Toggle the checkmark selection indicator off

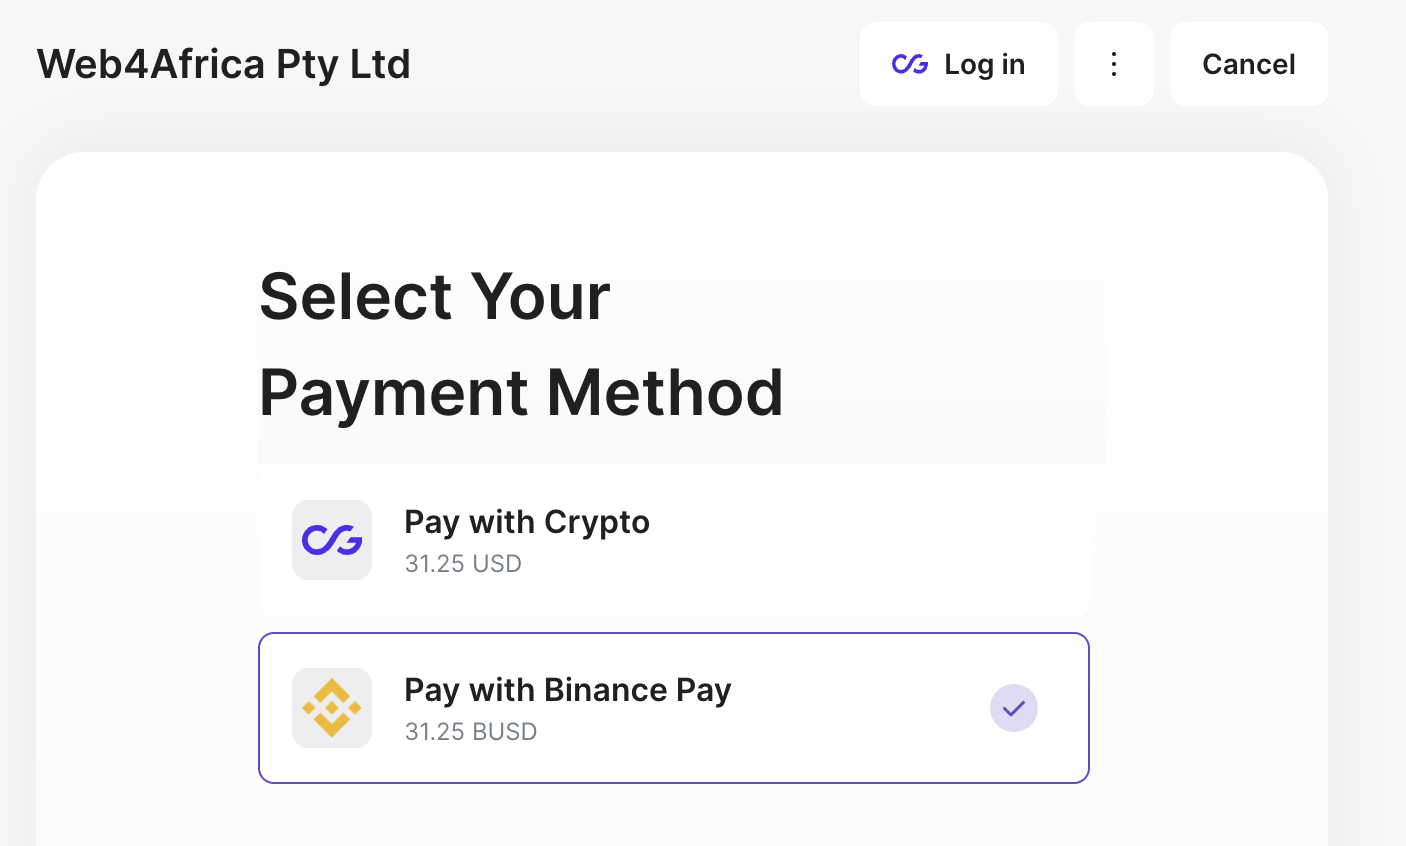[1013, 707]
